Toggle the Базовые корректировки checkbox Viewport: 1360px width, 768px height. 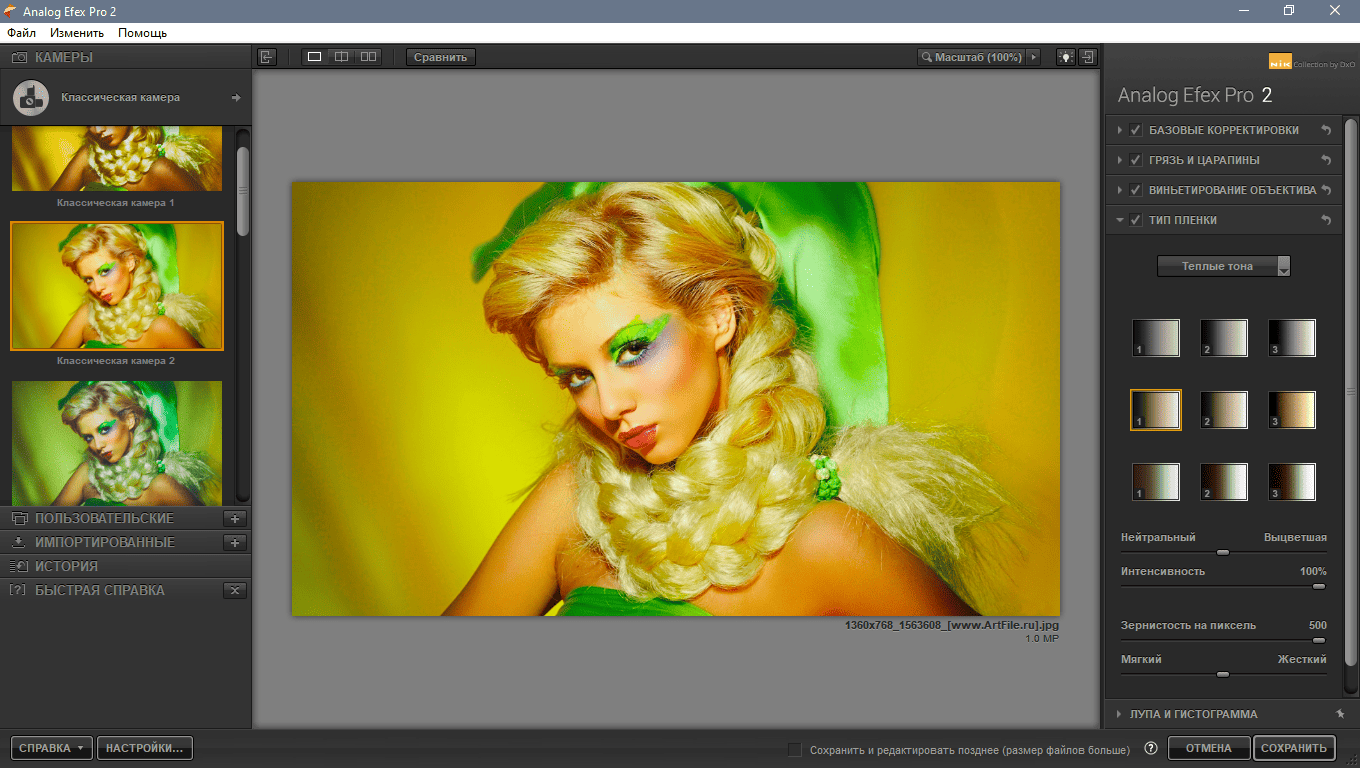click(x=1136, y=130)
